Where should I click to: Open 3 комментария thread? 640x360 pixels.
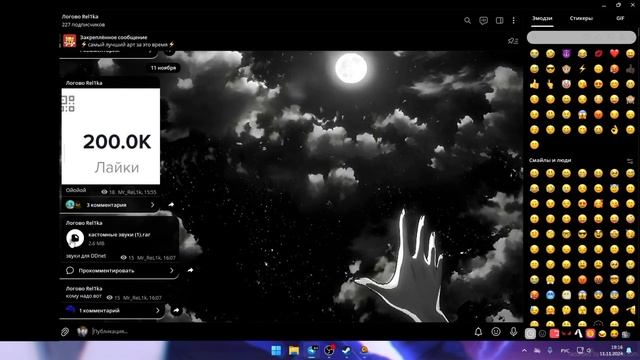[x=110, y=205]
